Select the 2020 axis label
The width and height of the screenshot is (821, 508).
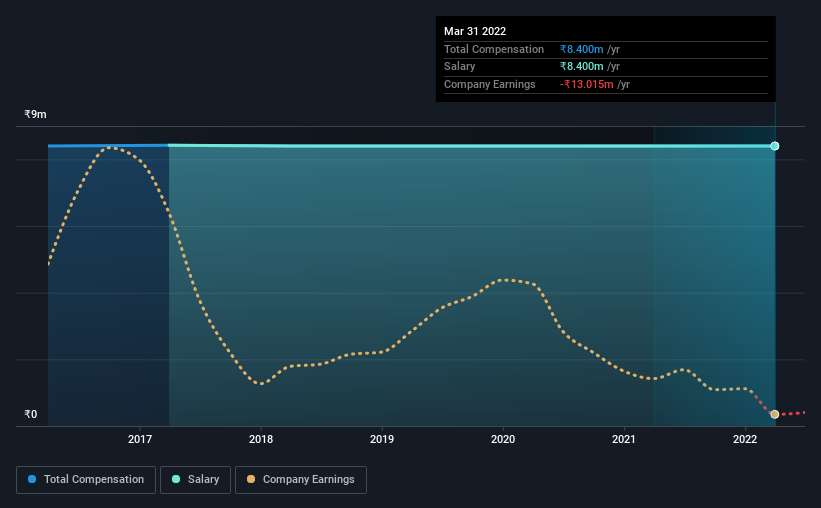coord(503,439)
